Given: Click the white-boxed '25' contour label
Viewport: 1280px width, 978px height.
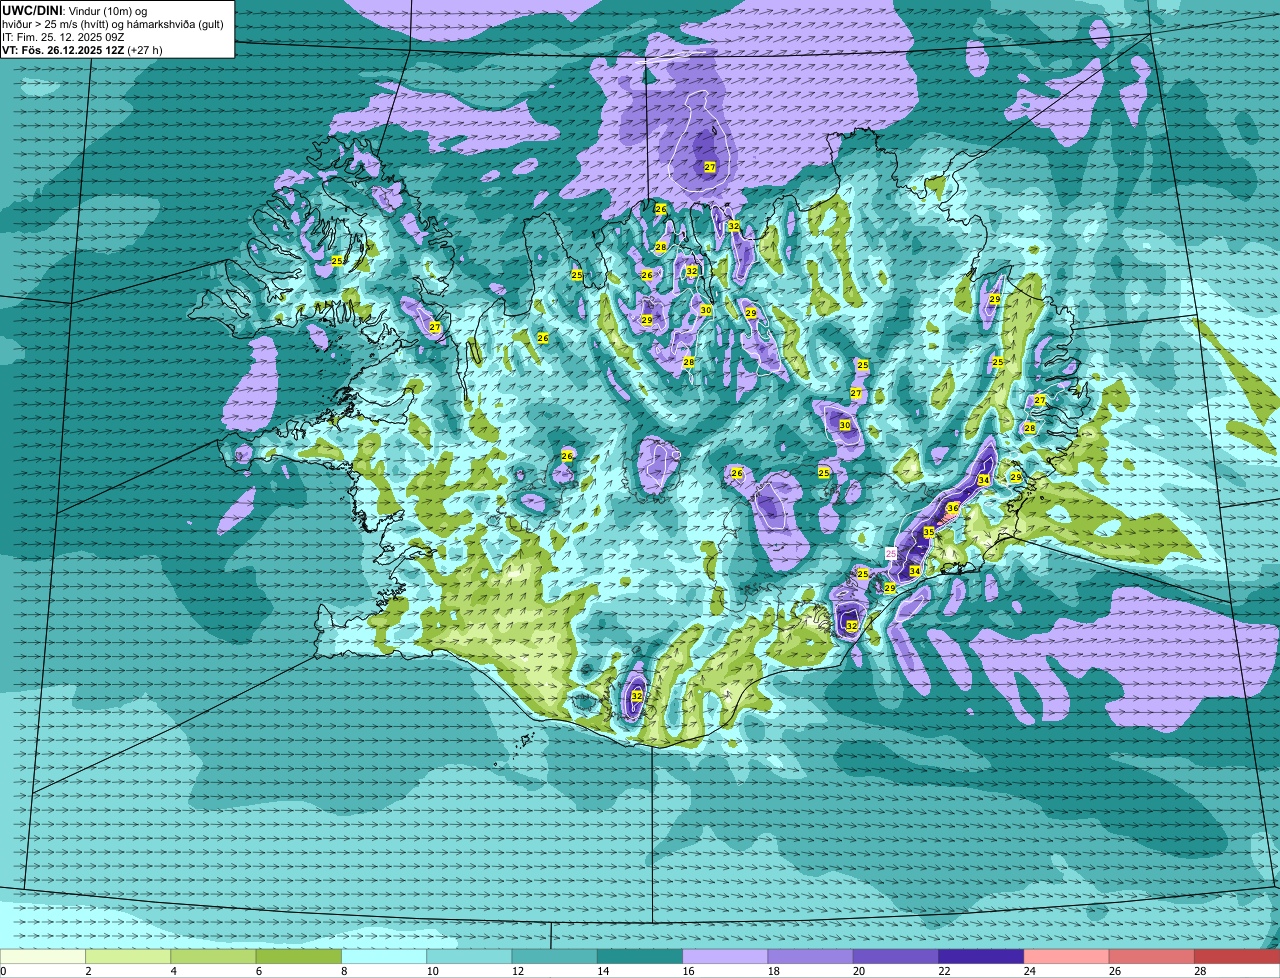Looking at the screenshot, I should 891,553.
